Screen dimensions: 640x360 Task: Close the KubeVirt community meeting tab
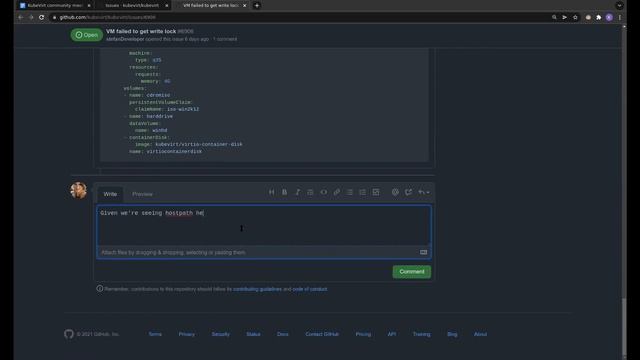(x=89, y=6)
